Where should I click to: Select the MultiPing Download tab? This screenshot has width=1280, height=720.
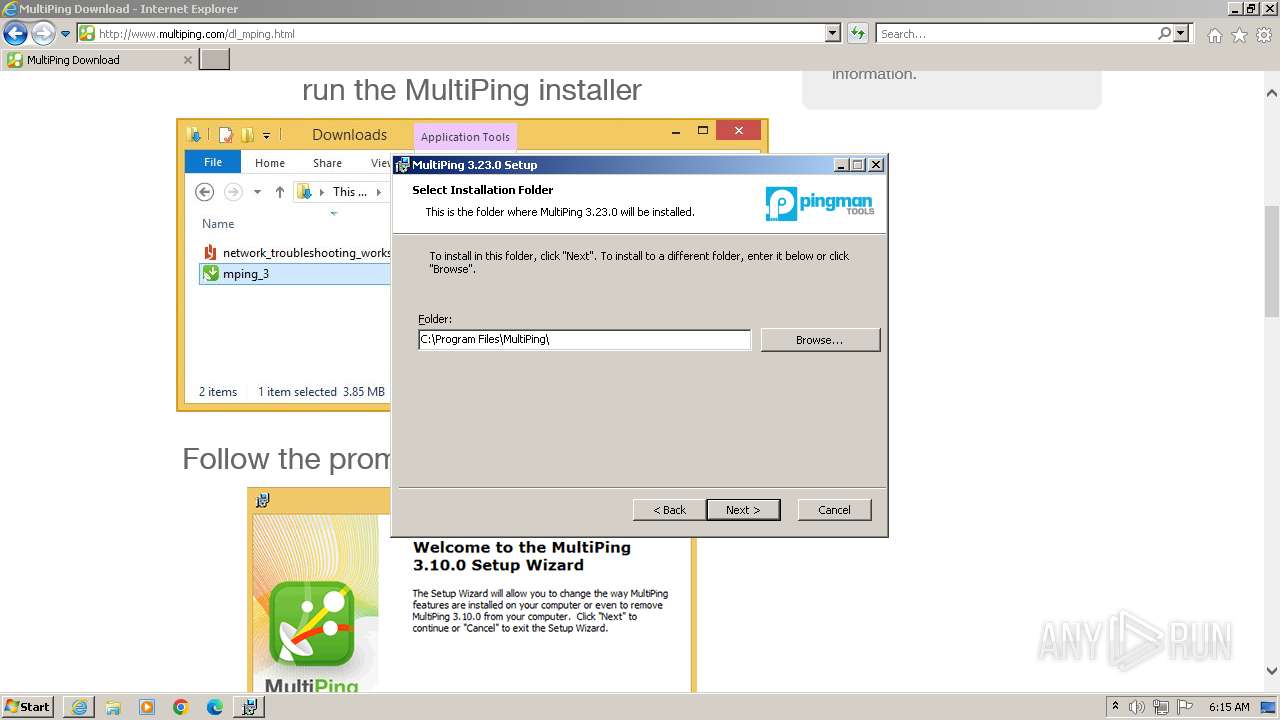point(100,60)
